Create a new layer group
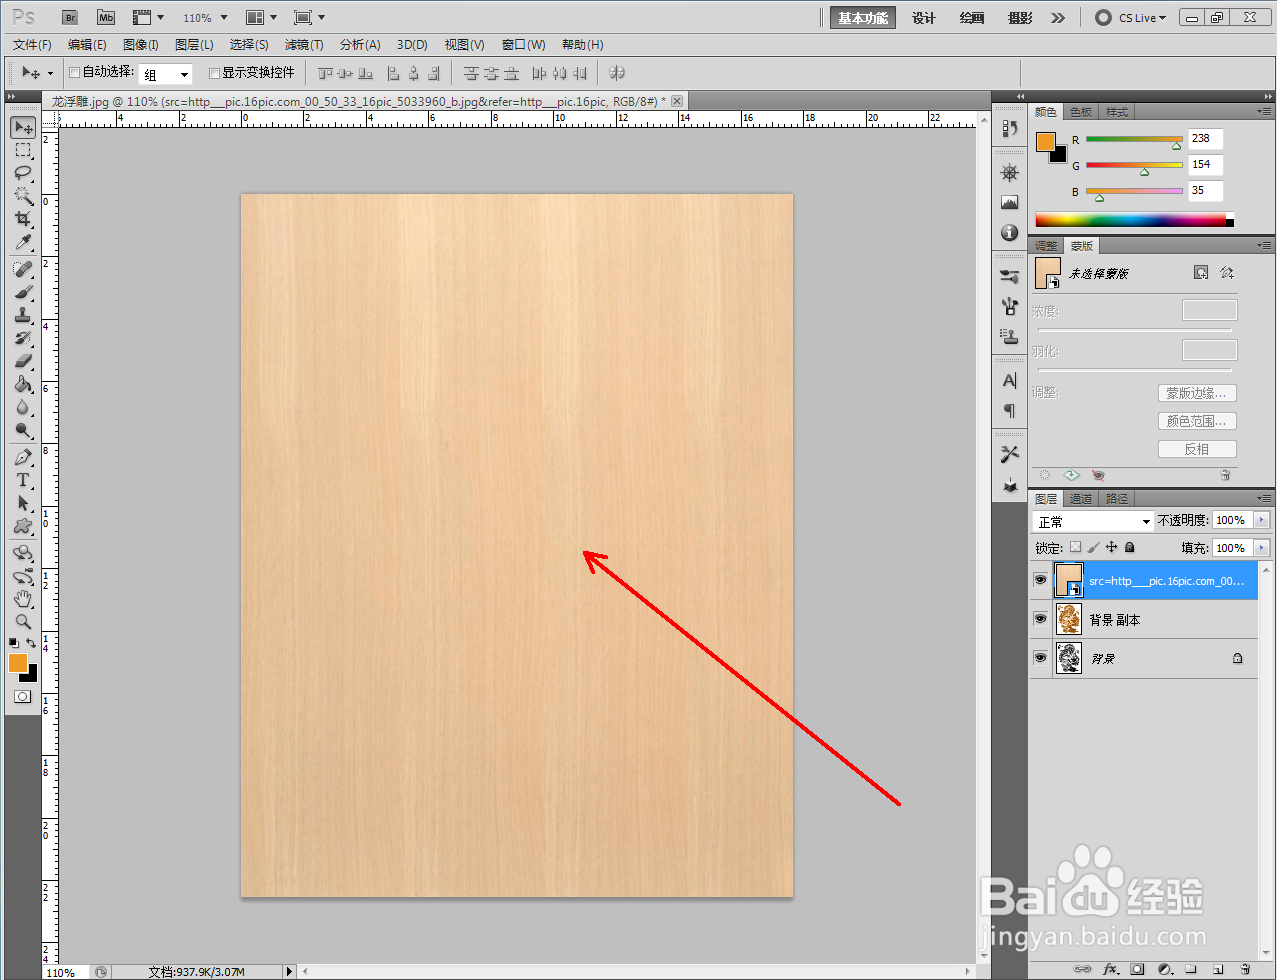The height and width of the screenshot is (980, 1277). pos(1191,969)
